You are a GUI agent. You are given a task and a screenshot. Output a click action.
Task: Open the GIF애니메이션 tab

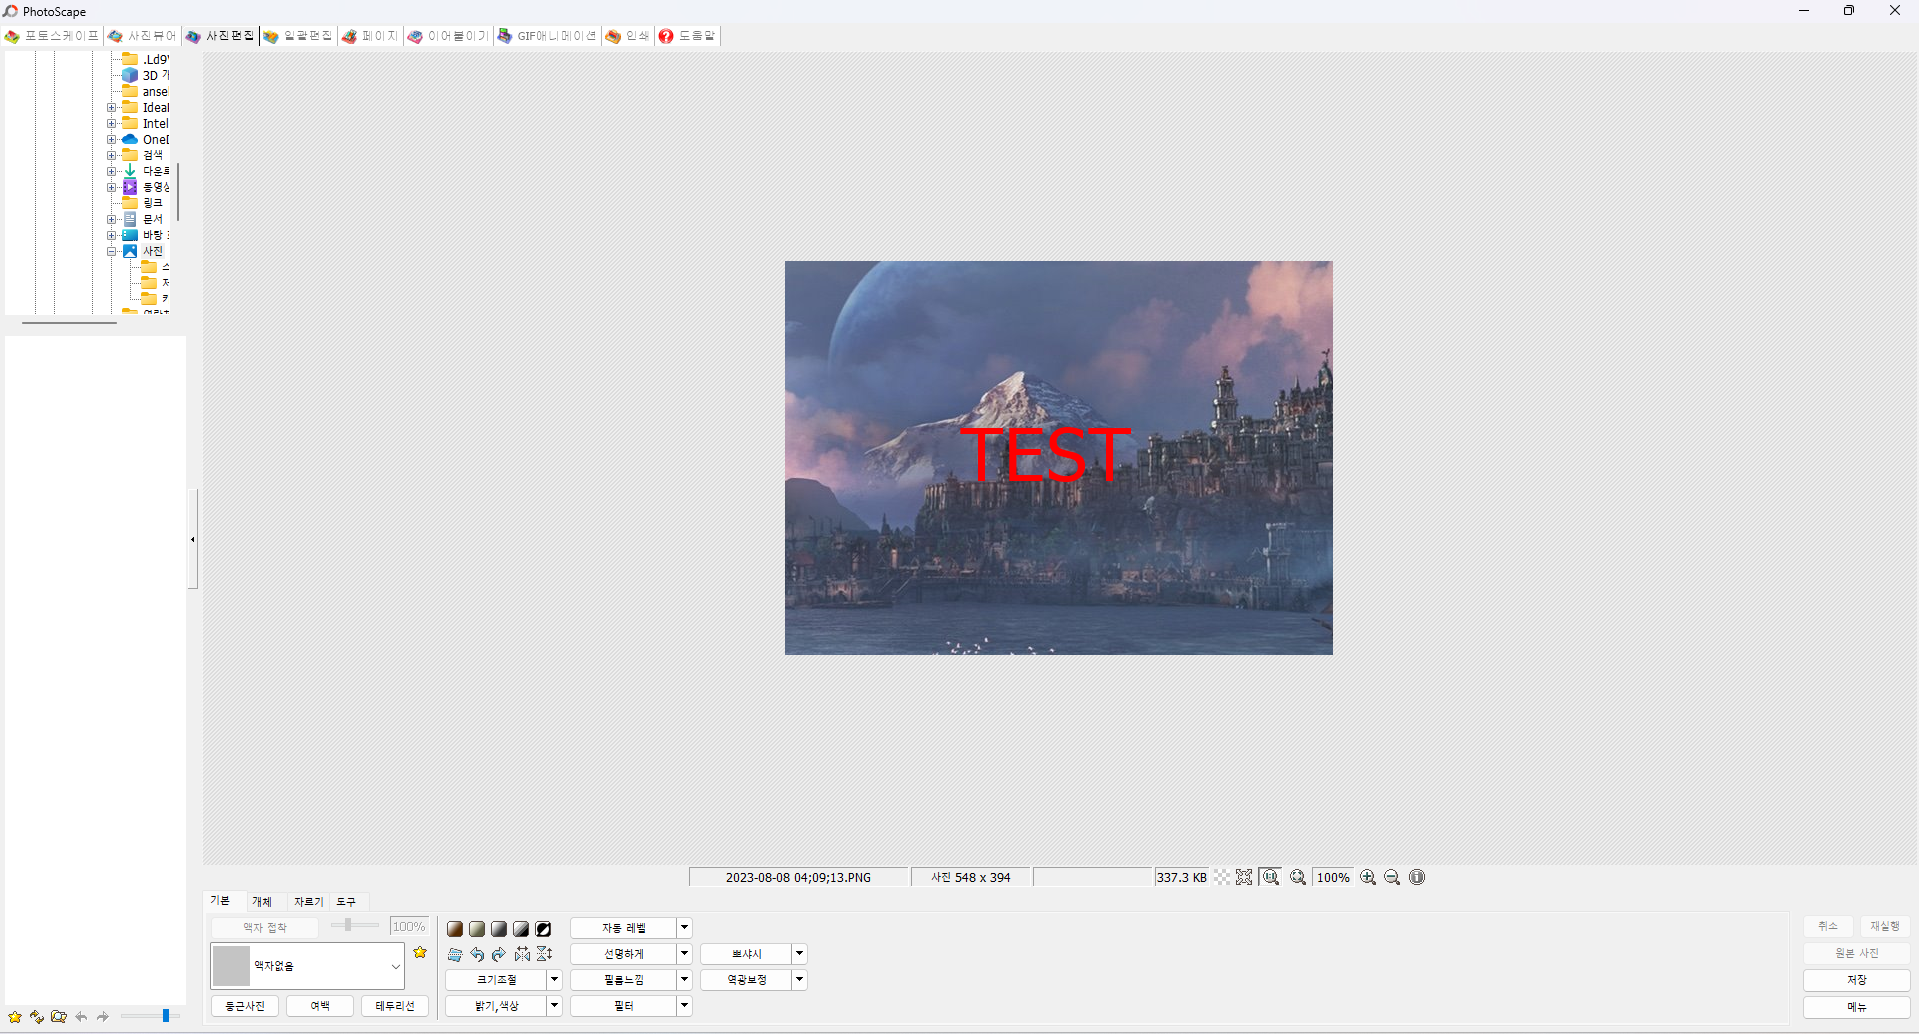click(547, 36)
